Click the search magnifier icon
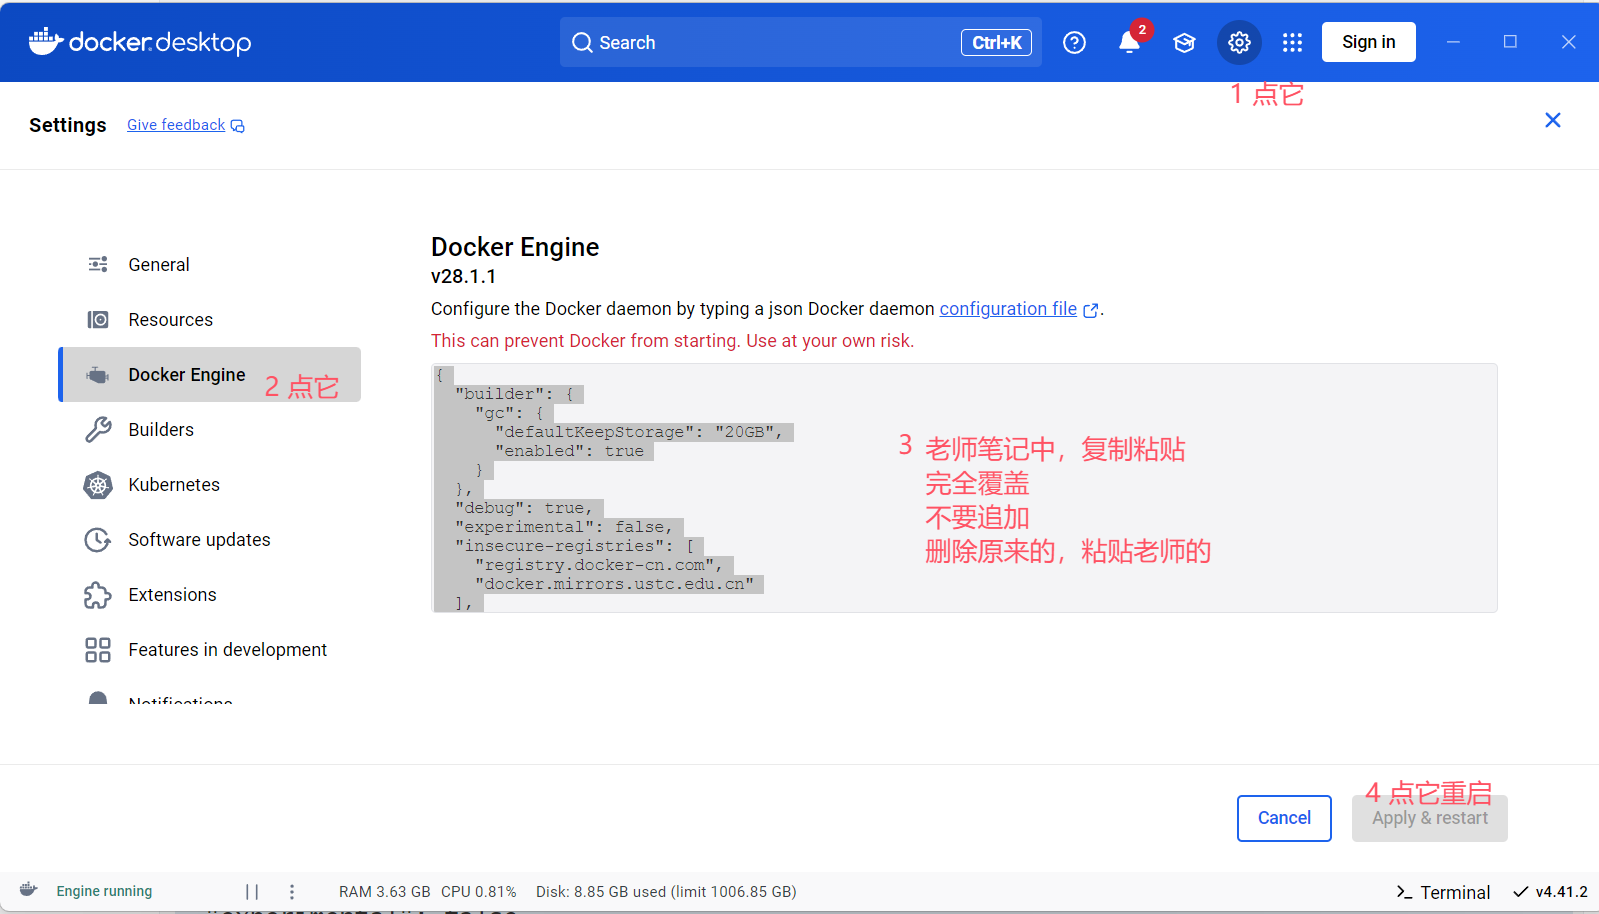The width and height of the screenshot is (1599, 914). [582, 42]
